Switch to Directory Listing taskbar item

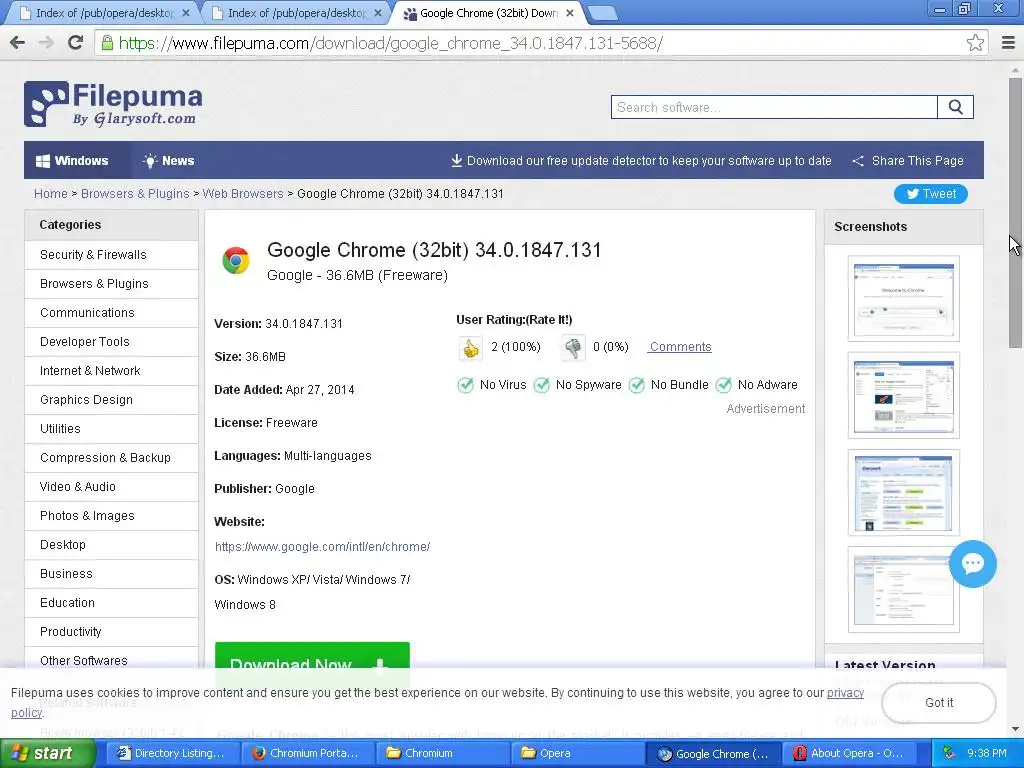[x=171, y=753]
